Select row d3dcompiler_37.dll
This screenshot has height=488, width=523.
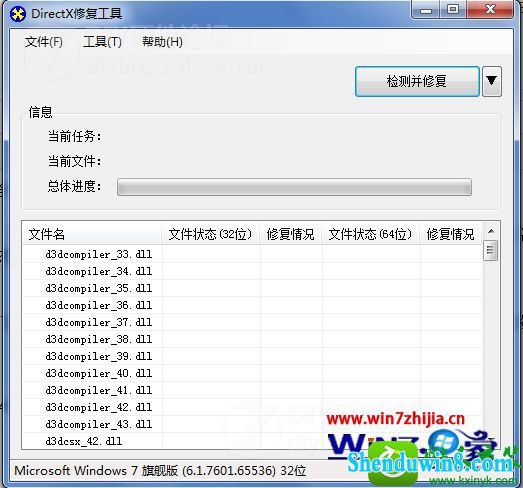tap(252, 322)
